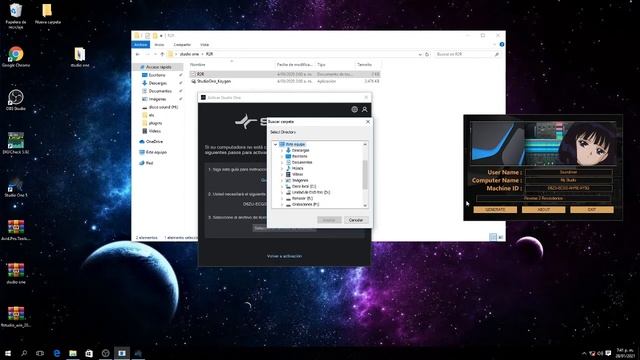Open Microsoft Store from the taskbar
This screenshot has height=360, width=640.
point(89,353)
